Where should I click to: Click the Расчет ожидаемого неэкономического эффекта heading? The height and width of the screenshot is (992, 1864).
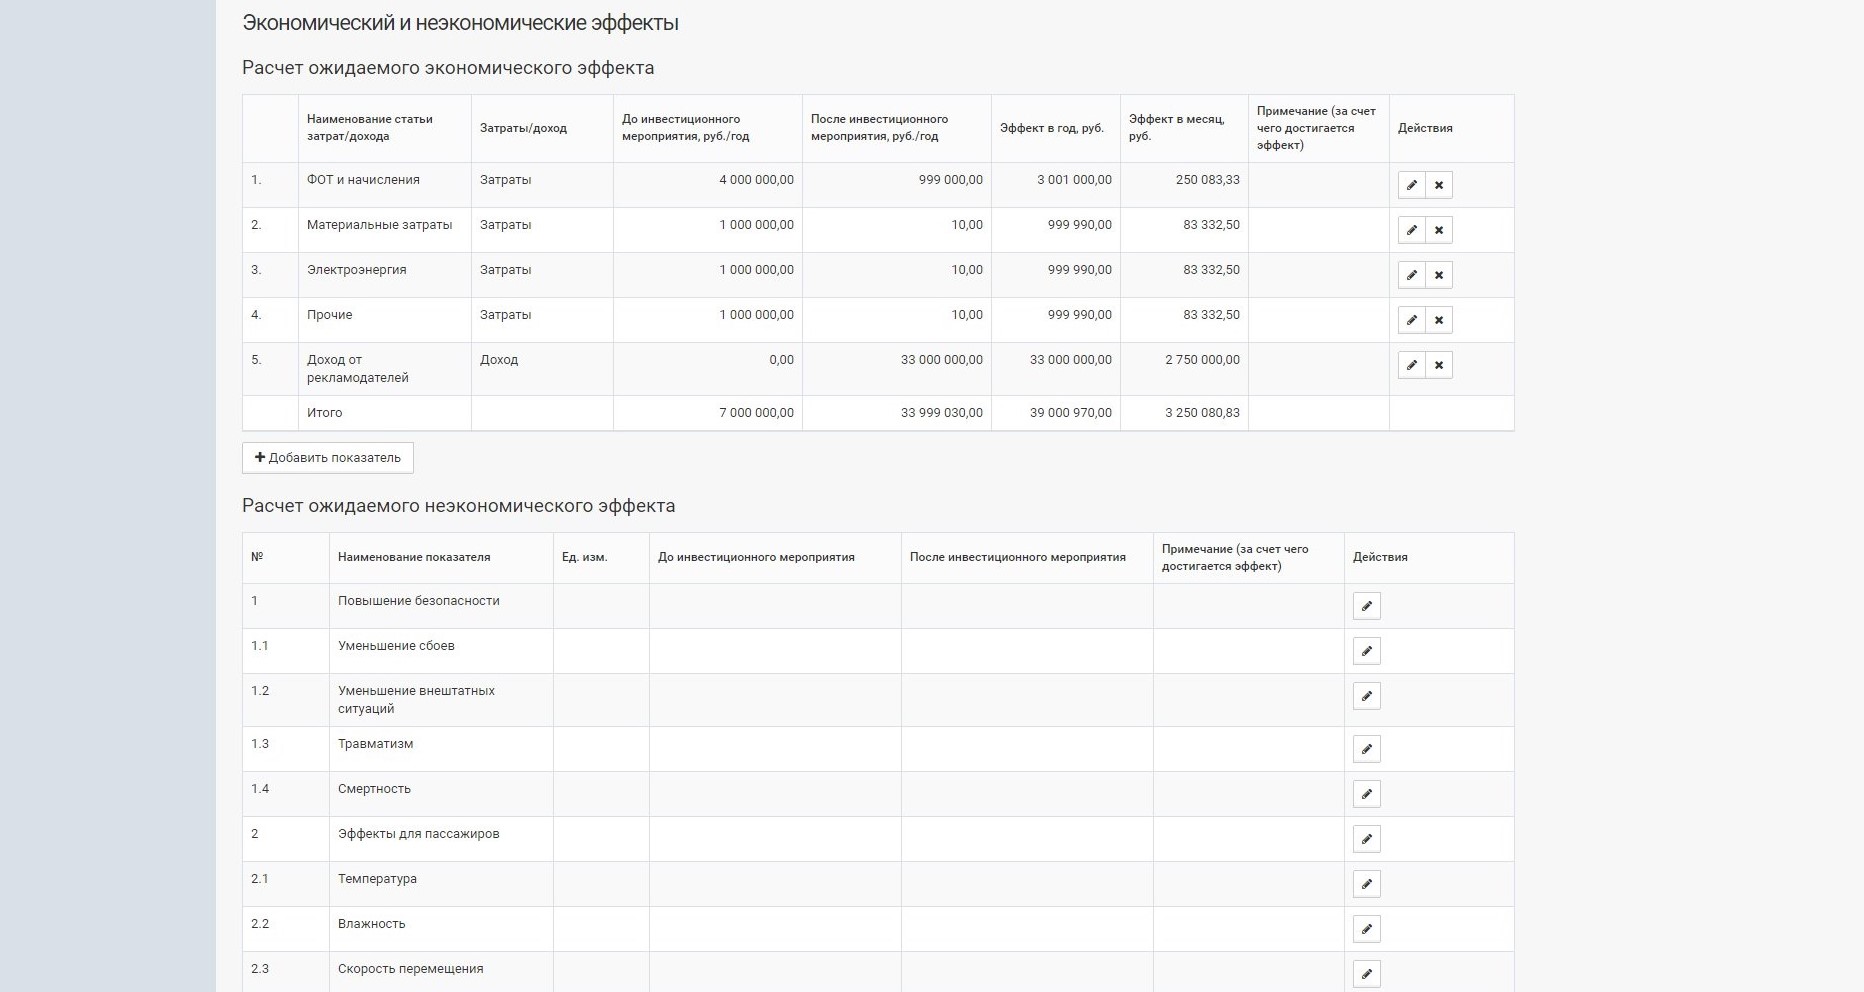click(x=459, y=506)
